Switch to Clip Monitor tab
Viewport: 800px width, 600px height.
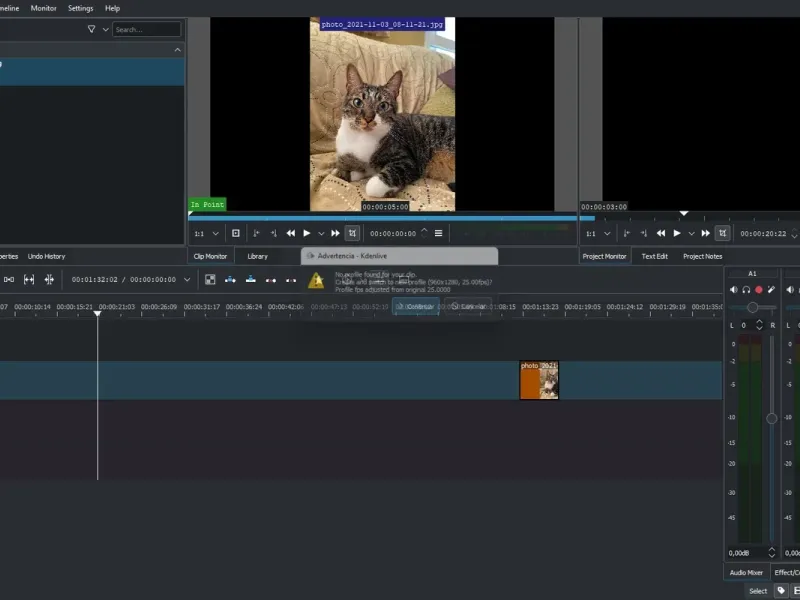click(210, 256)
